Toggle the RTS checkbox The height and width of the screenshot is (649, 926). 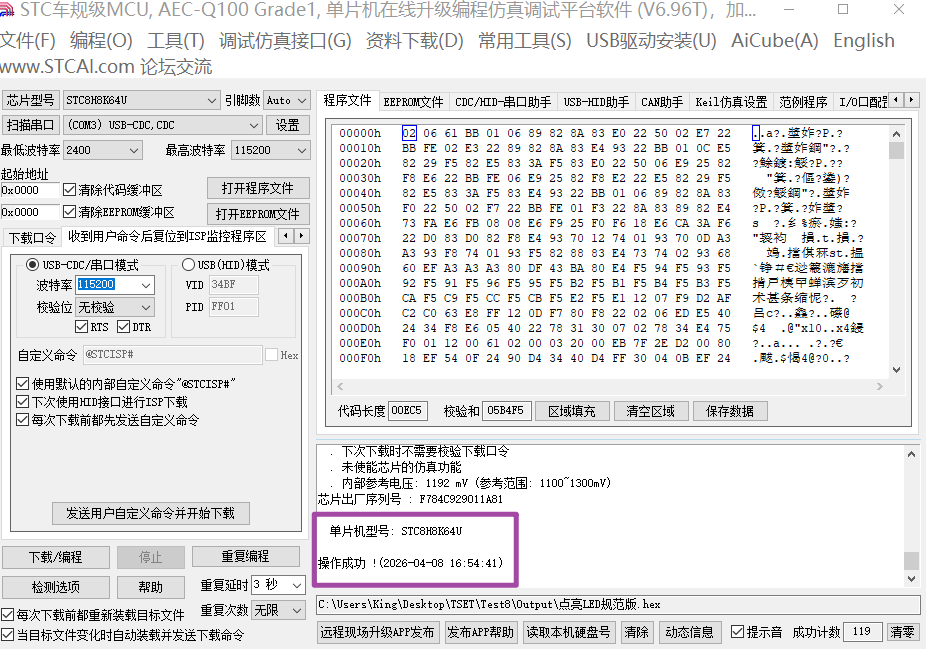coord(81,327)
